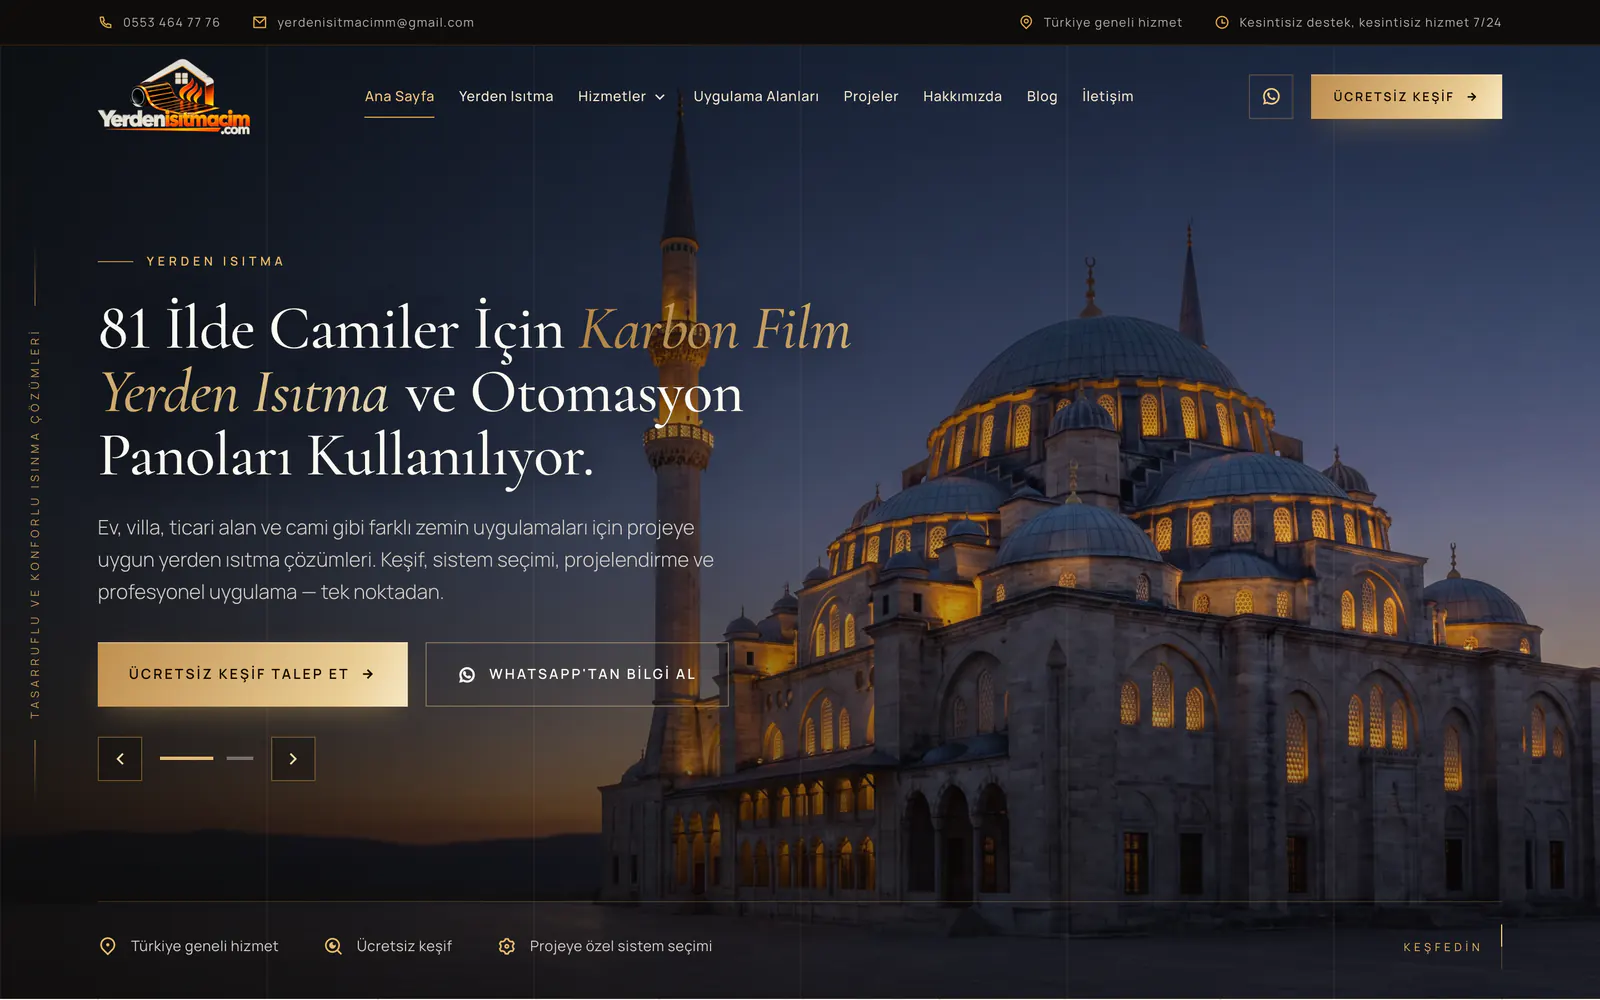The width and height of the screenshot is (1600, 1000).
Task: Click the envelope email icon
Action: [x=260, y=22]
